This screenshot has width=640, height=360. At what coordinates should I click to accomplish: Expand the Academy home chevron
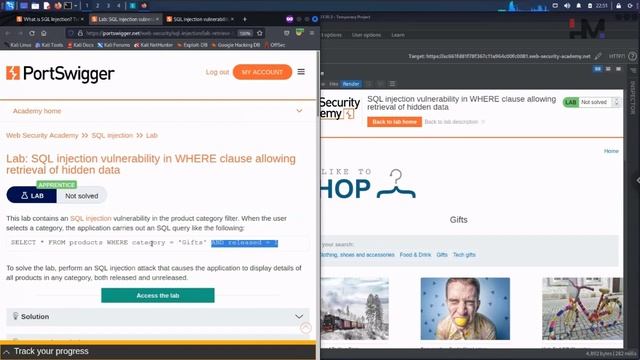299,111
